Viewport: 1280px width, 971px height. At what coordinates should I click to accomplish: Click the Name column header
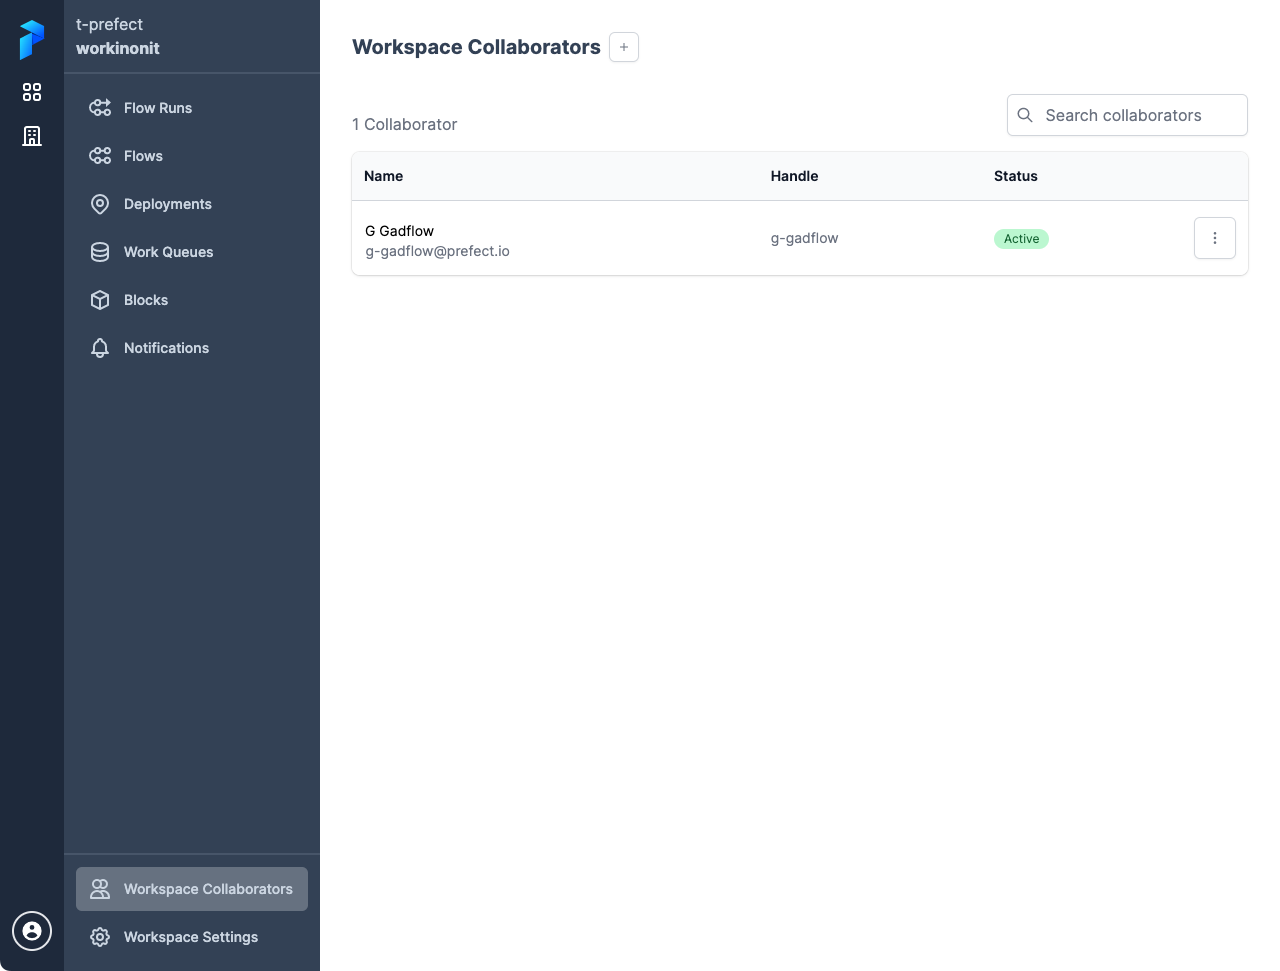pos(383,176)
